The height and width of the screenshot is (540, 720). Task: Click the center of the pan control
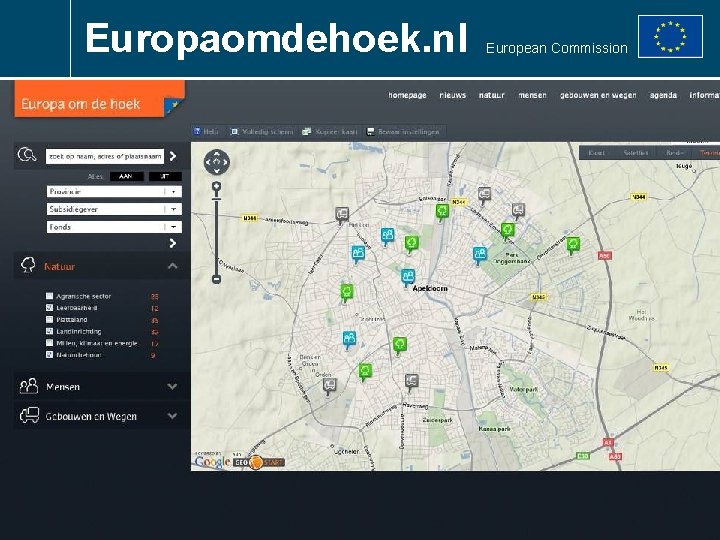pos(217,162)
